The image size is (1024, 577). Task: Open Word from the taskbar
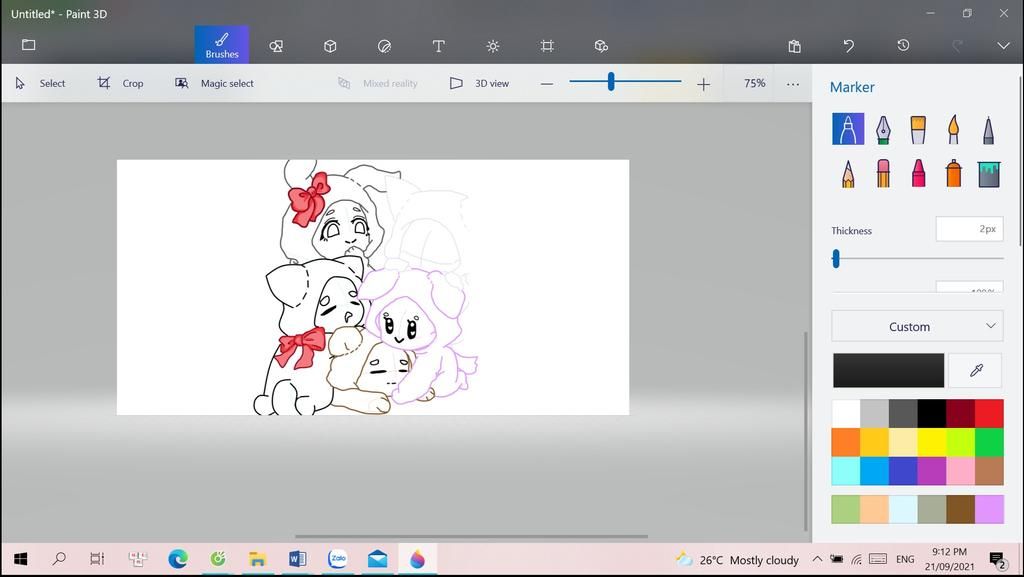tap(297, 559)
